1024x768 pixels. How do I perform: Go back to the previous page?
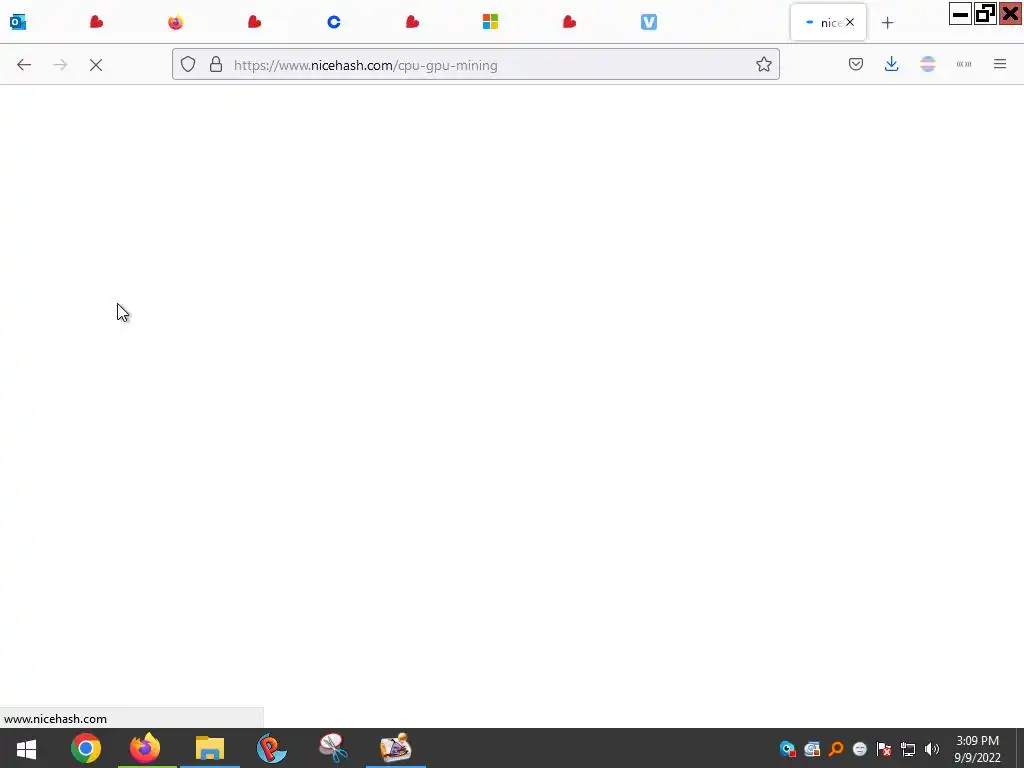click(24, 65)
